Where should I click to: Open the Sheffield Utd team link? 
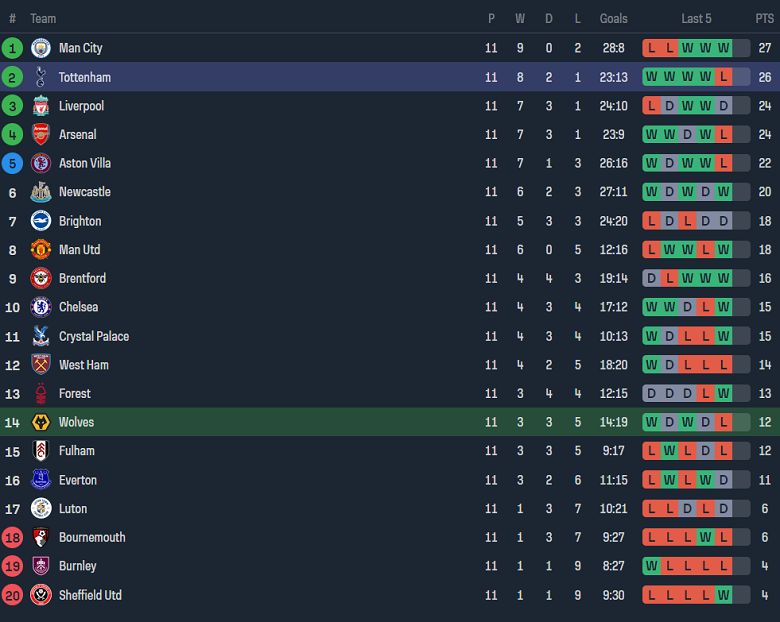point(90,595)
